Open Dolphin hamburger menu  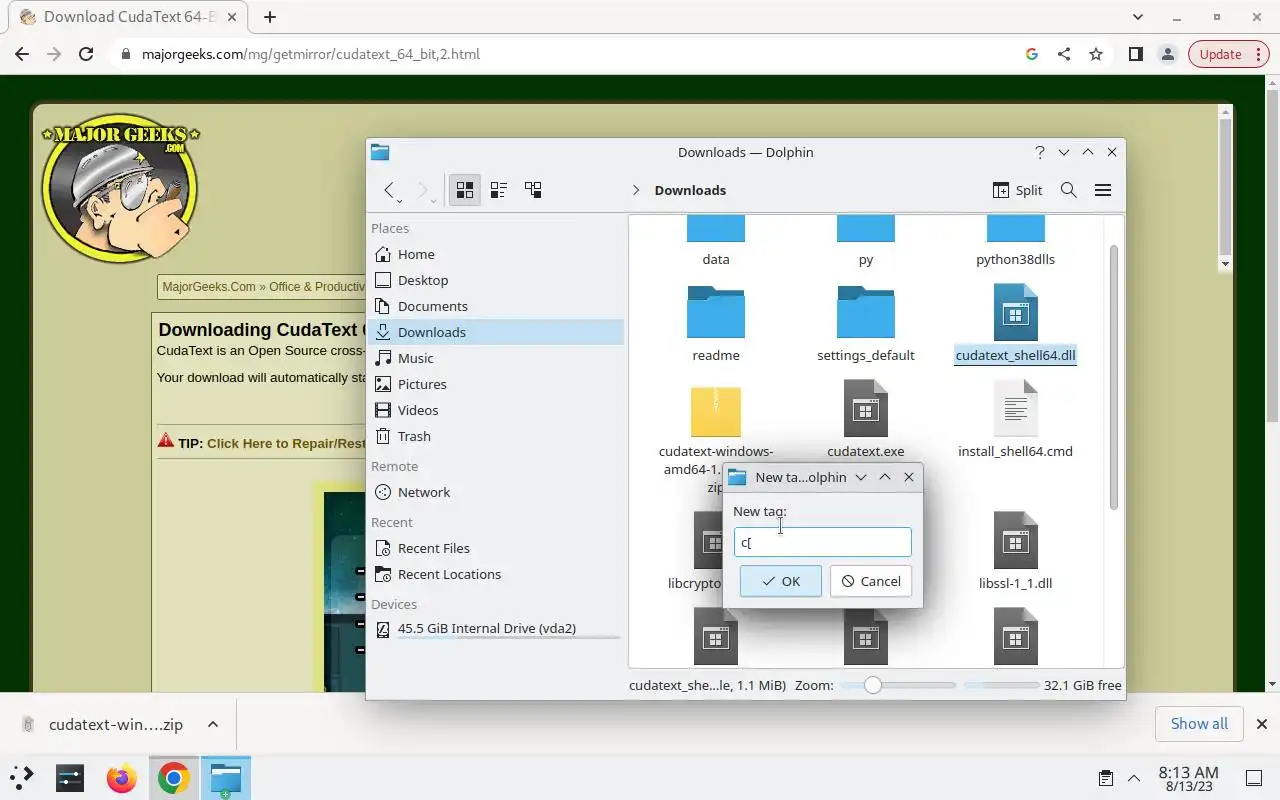pos(1103,190)
